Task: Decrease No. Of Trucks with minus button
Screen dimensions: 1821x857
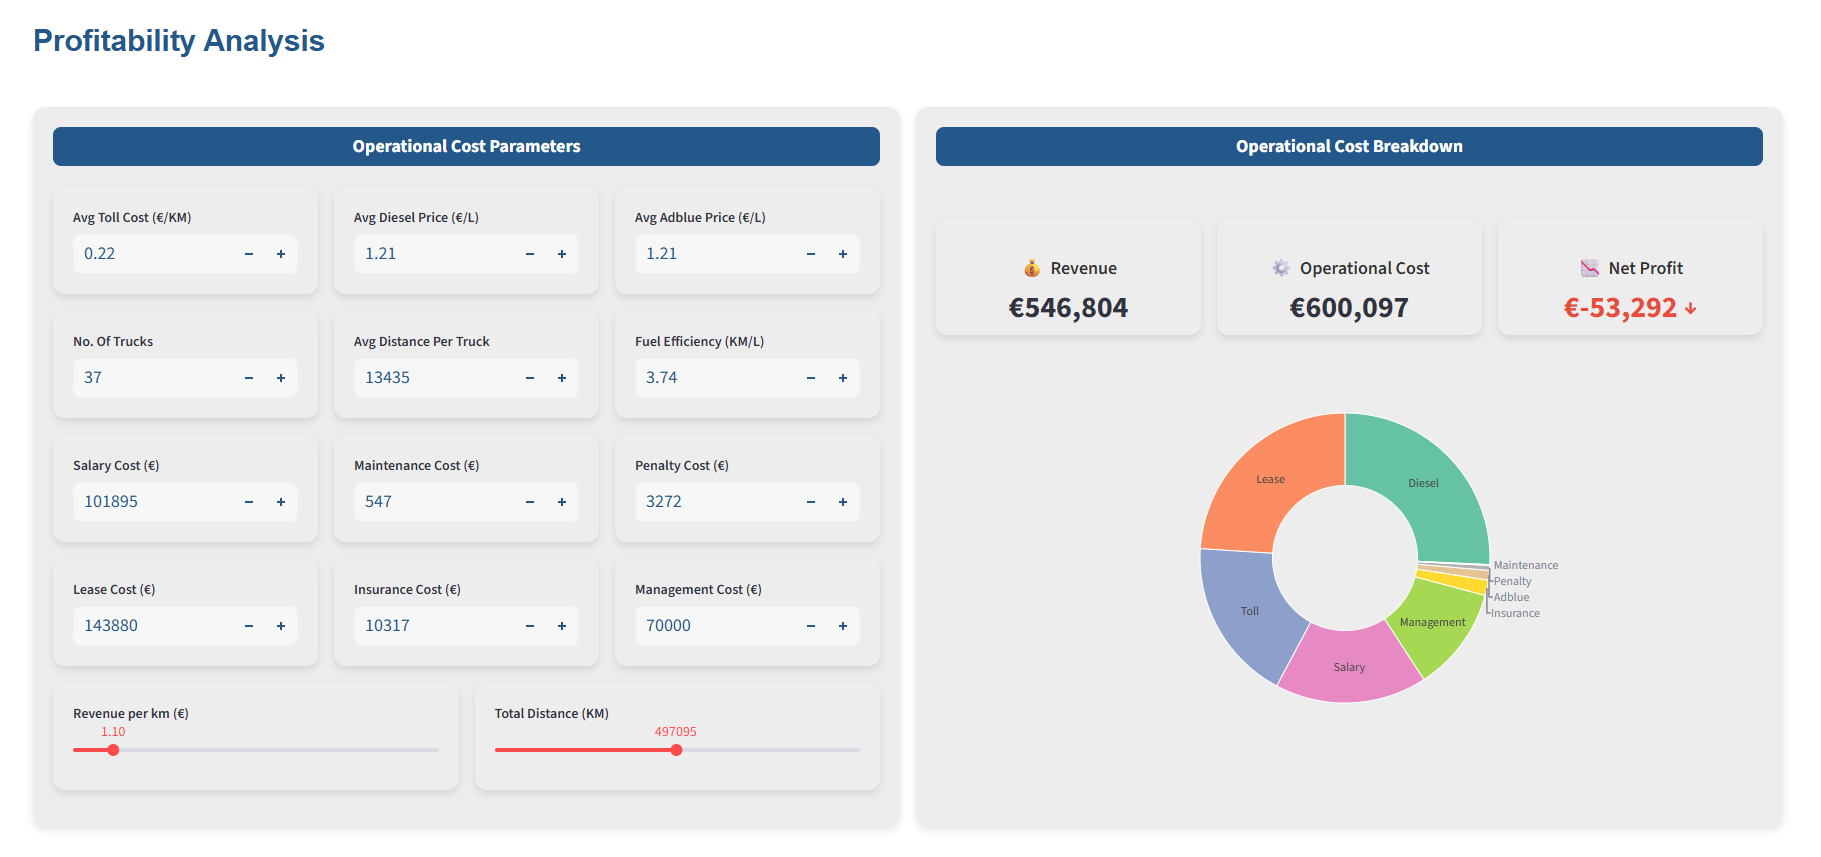Action: [249, 378]
